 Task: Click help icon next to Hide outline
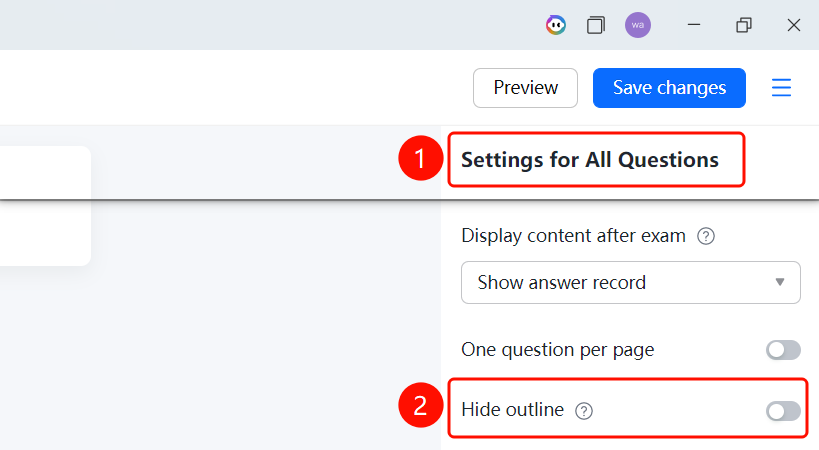584,411
